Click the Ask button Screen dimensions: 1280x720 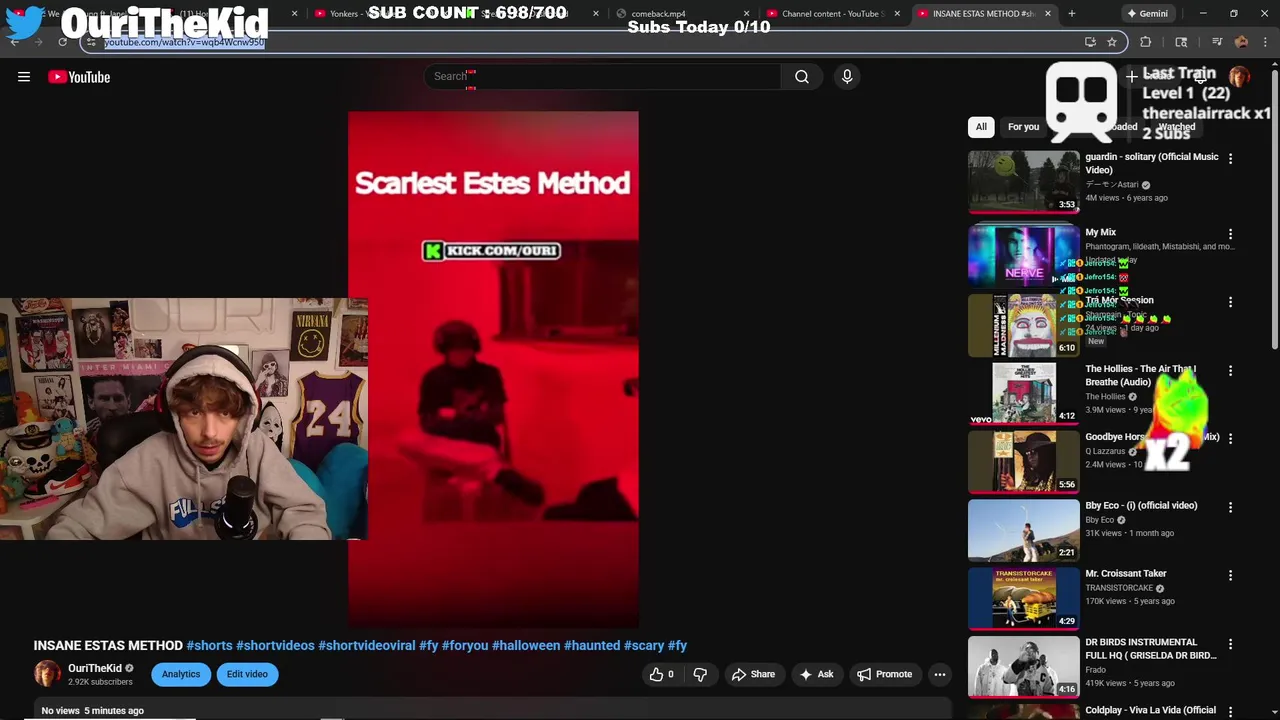point(816,675)
